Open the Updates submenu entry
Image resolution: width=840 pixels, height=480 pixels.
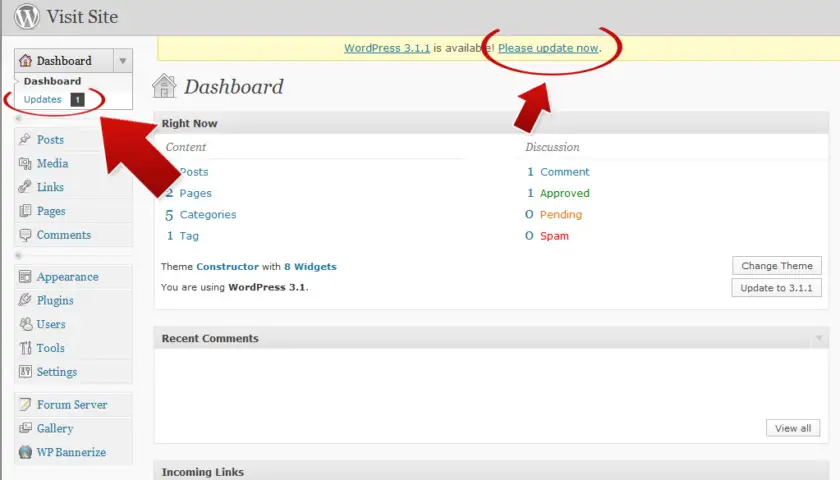pos(43,100)
